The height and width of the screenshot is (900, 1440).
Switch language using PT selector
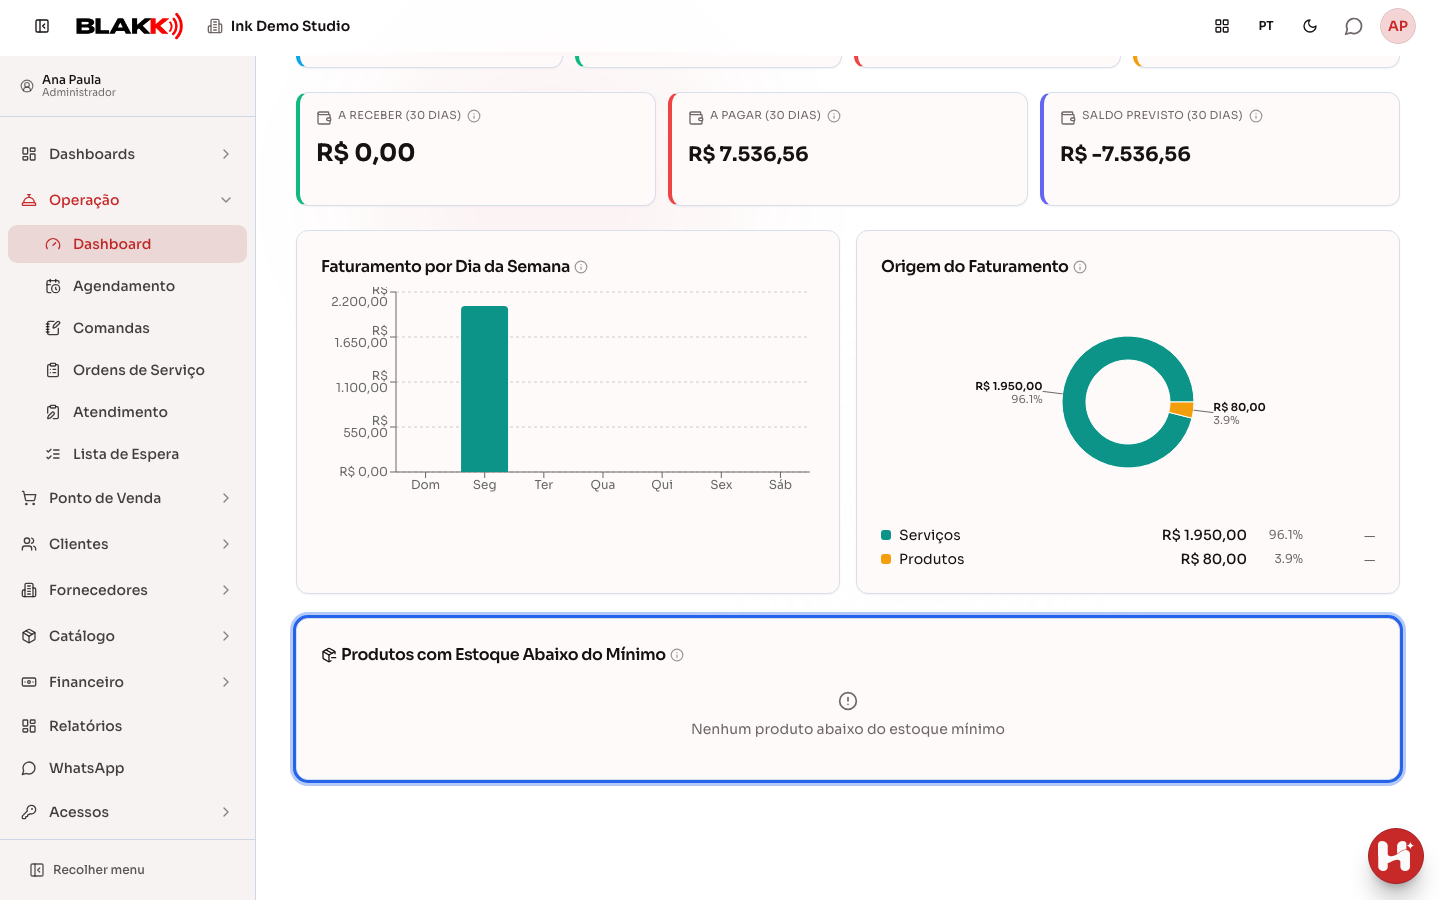coord(1266,26)
